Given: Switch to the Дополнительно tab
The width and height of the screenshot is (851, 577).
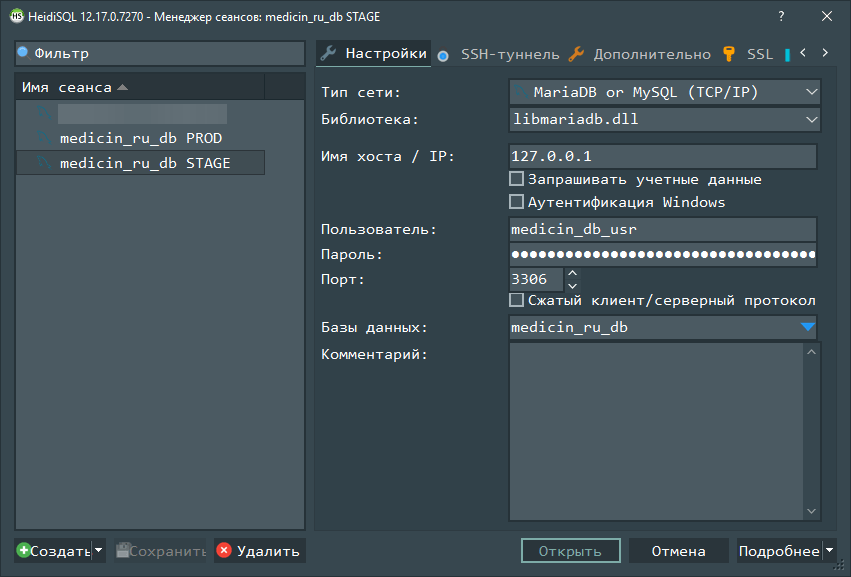Looking at the screenshot, I should pyautogui.click(x=640, y=54).
